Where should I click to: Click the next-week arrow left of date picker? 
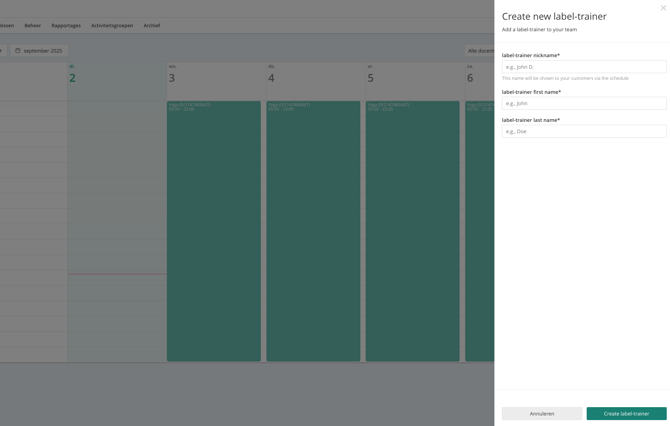(x=2, y=50)
